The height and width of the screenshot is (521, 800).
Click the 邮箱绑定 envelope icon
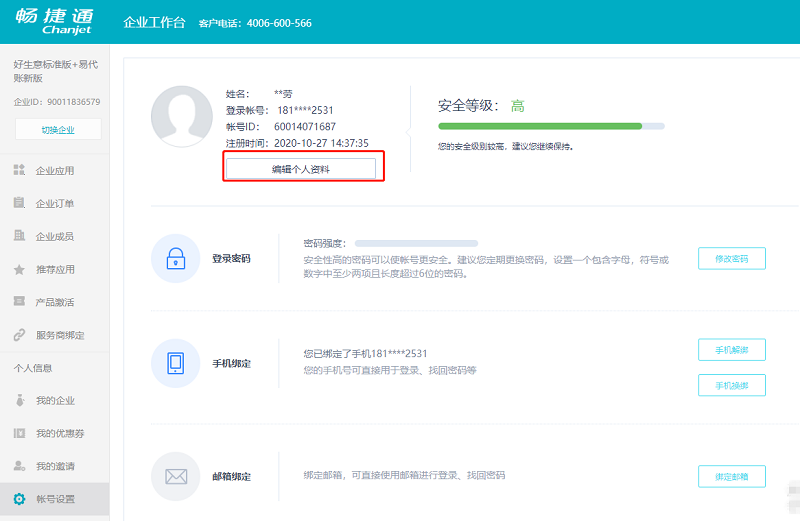[x=176, y=476]
